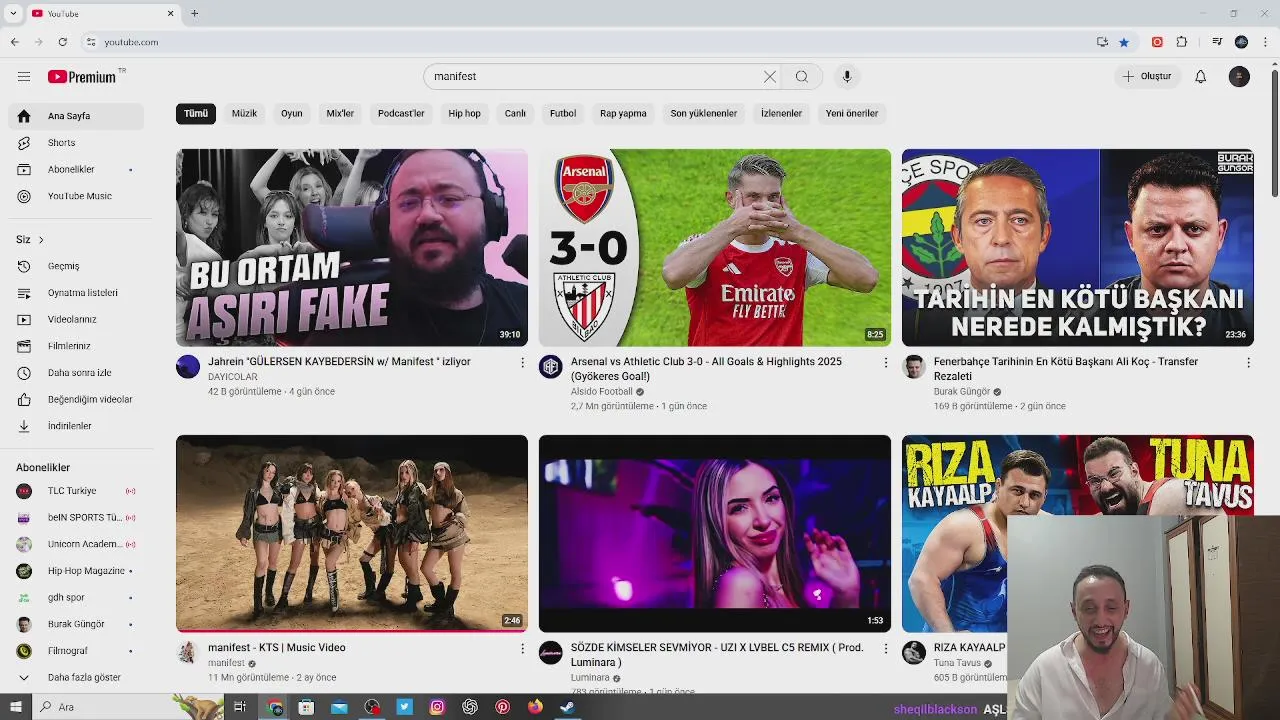Clear the search box with the X icon
The image size is (1280, 720).
(x=770, y=77)
